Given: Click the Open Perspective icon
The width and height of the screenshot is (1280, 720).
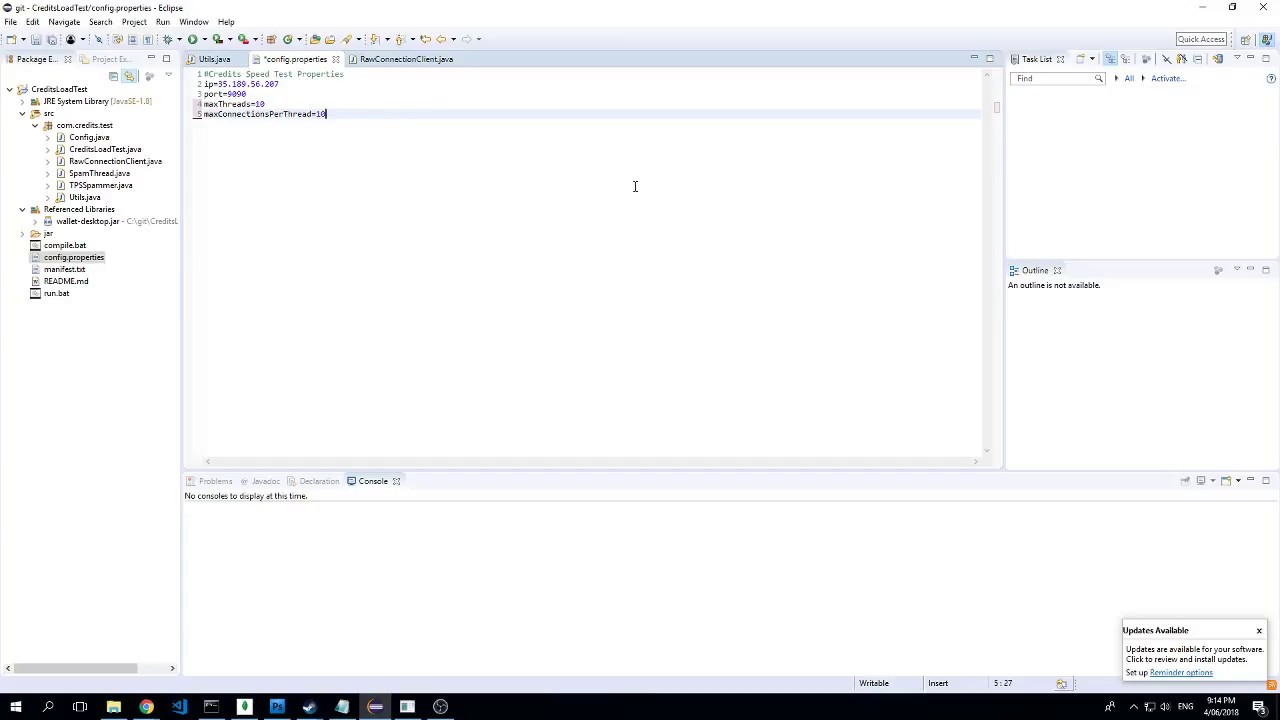Looking at the screenshot, I should tap(1245, 39).
